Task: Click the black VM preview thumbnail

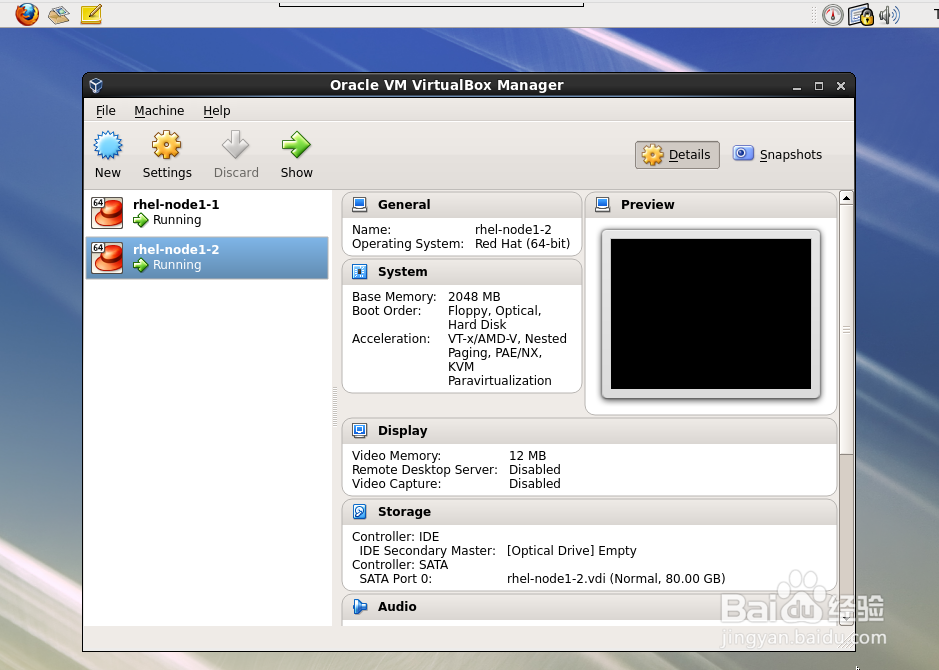Action: [x=711, y=314]
